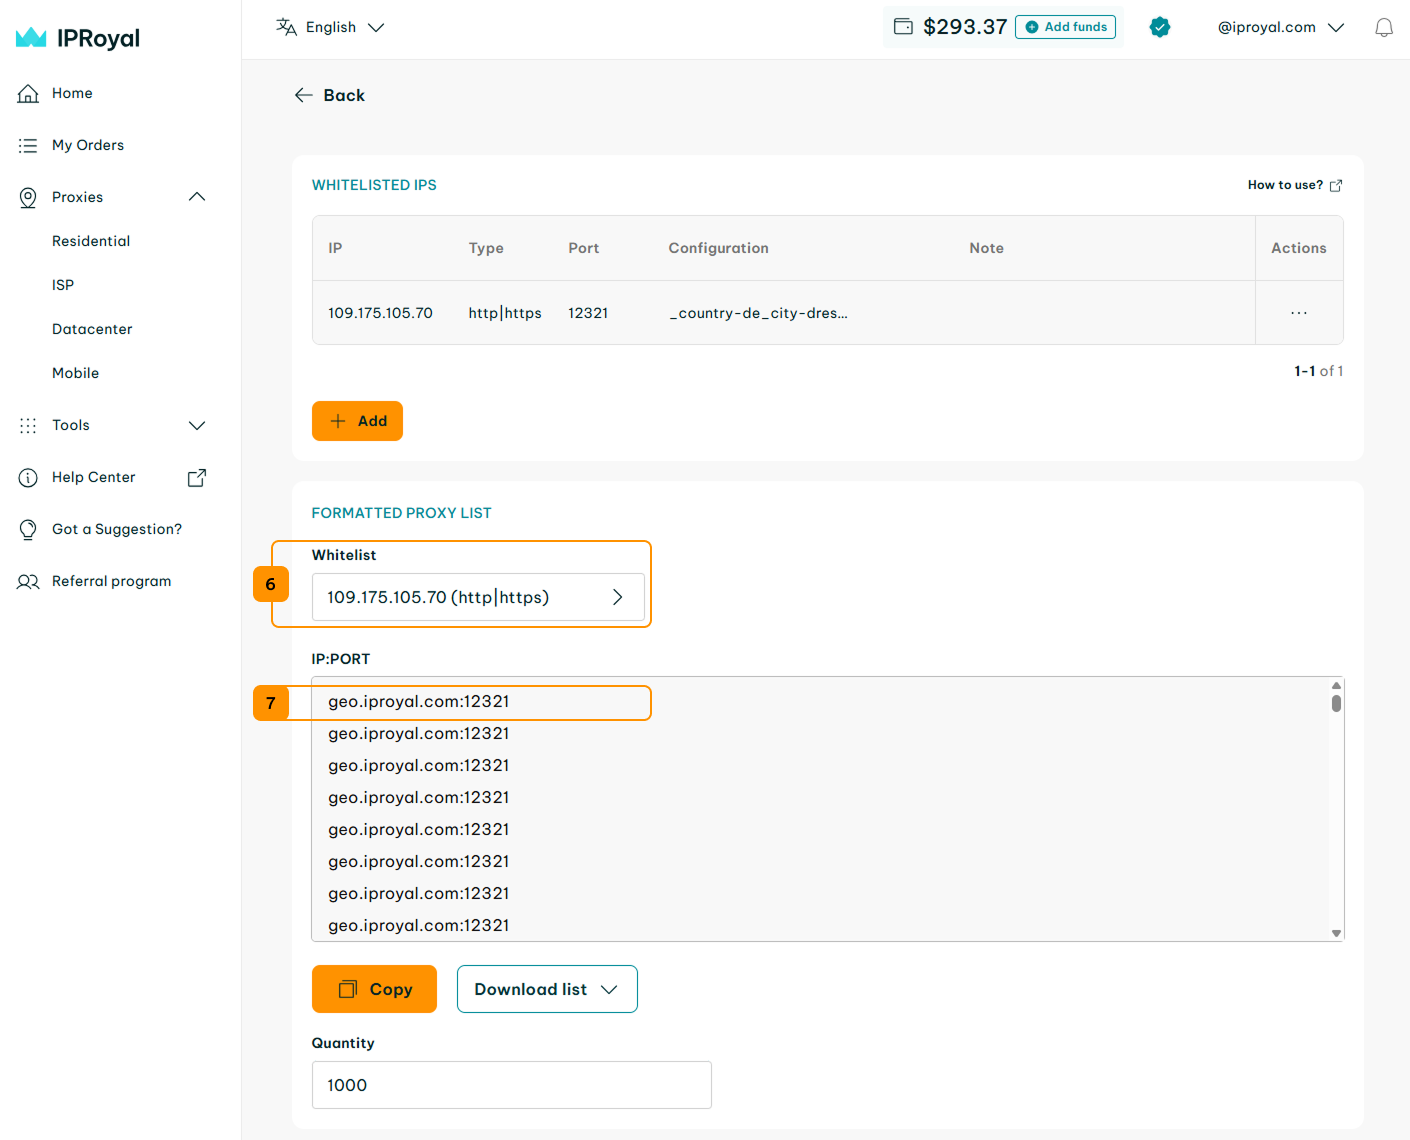Go to Home in sidebar
1410x1140 pixels.
pos(72,93)
